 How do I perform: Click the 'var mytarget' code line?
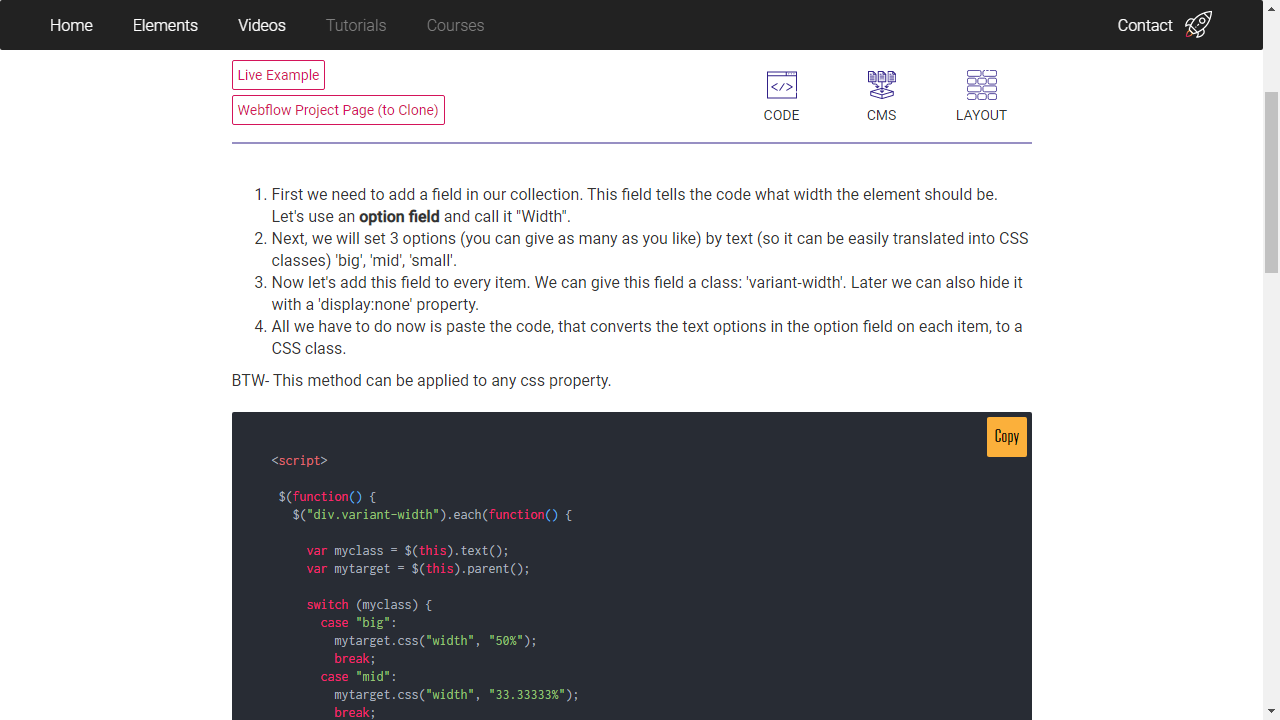coord(418,569)
